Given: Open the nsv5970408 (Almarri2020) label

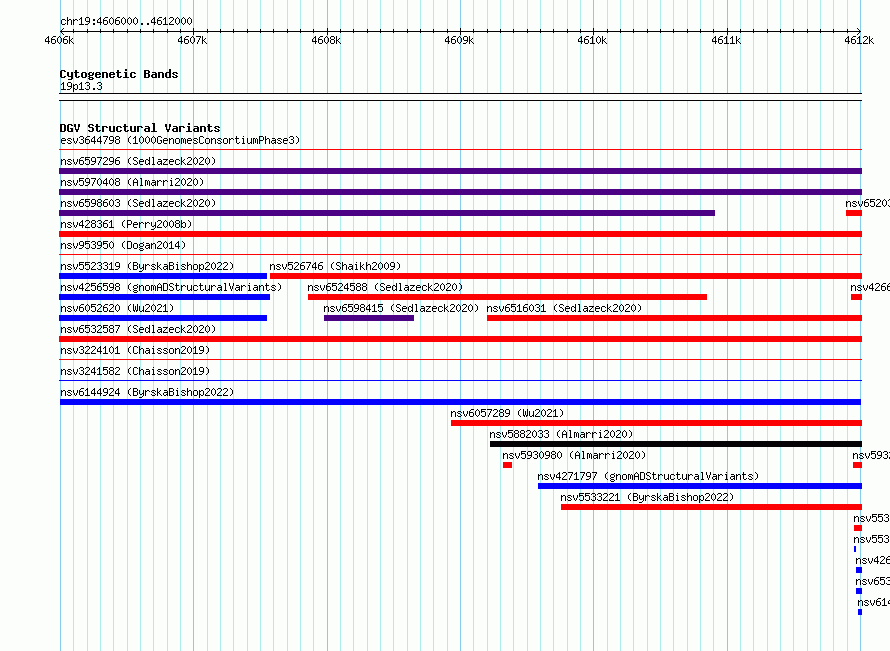Looking at the screenshot, I should point(132,182).
